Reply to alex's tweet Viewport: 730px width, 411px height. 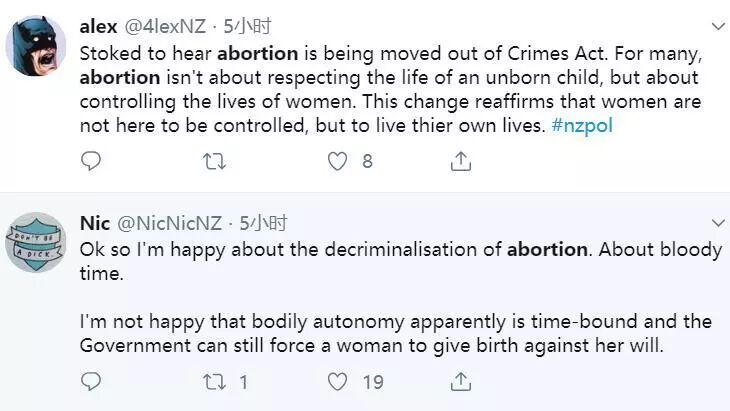click(91, 161)
